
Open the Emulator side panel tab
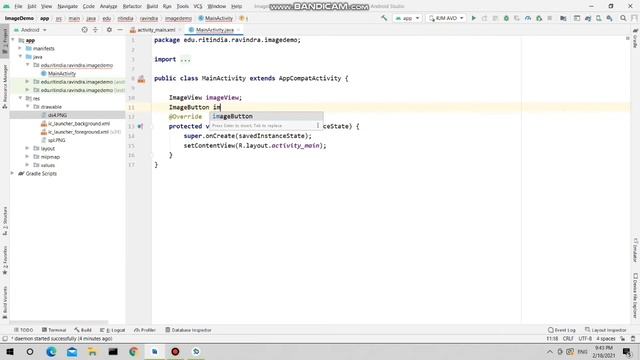click(635, 250)
